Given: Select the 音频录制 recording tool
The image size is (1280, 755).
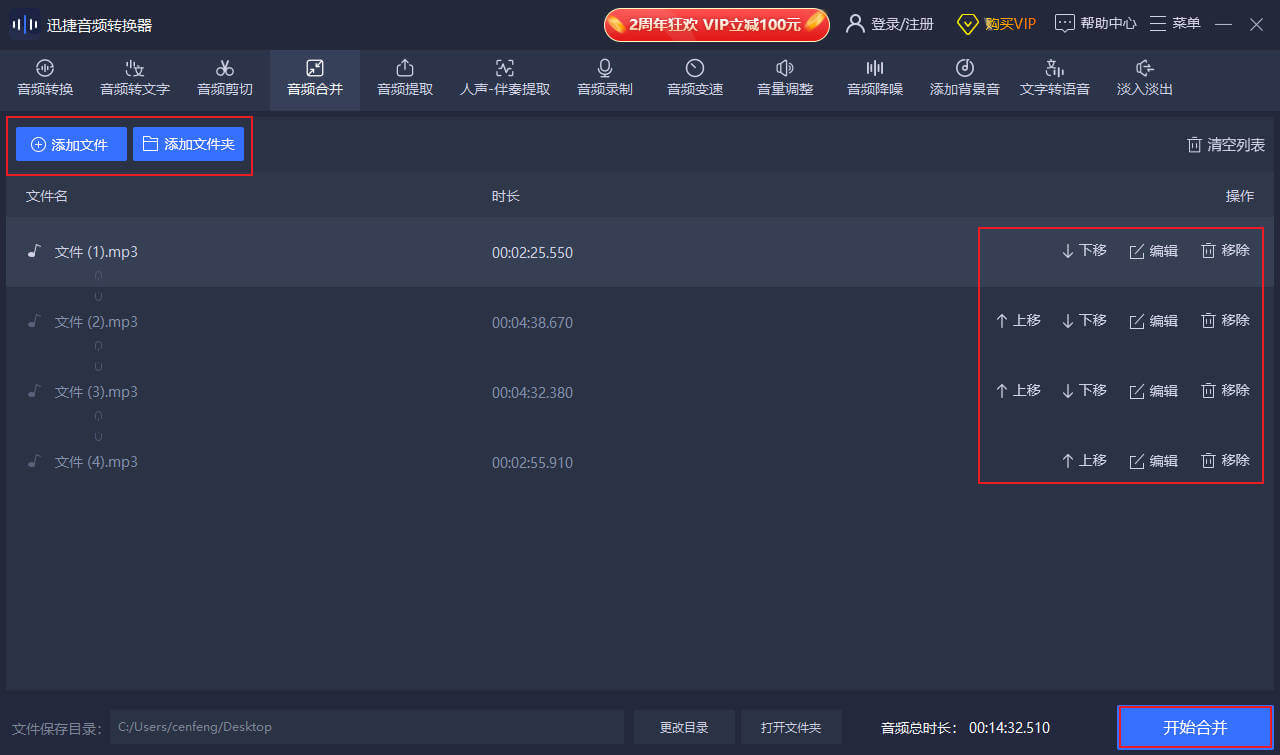Looking at the screenshot, I should (605, 79).
